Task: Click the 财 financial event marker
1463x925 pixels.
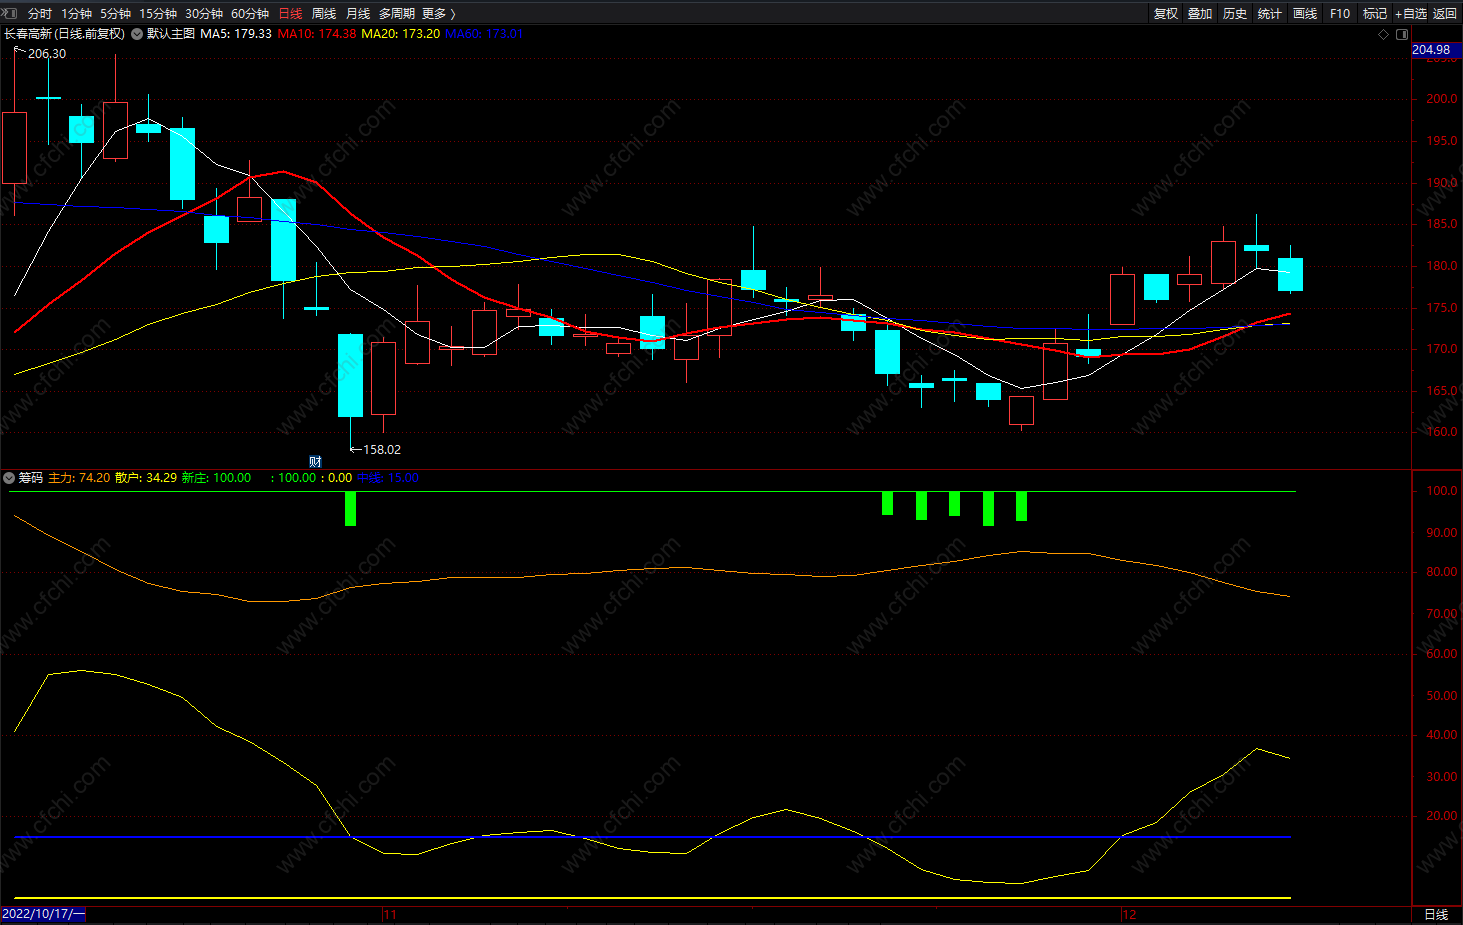Action: (316, 462)
